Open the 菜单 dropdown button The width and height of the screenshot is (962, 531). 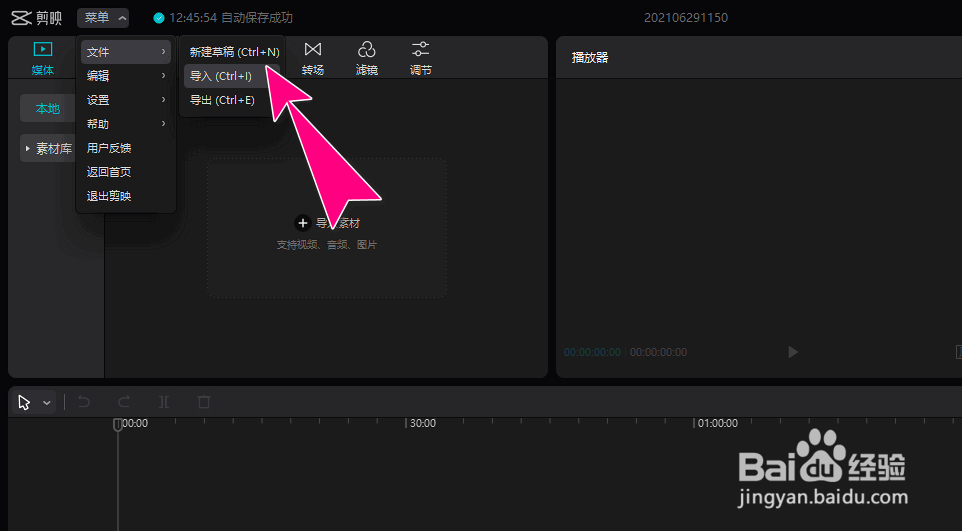(x=103, y=18)
